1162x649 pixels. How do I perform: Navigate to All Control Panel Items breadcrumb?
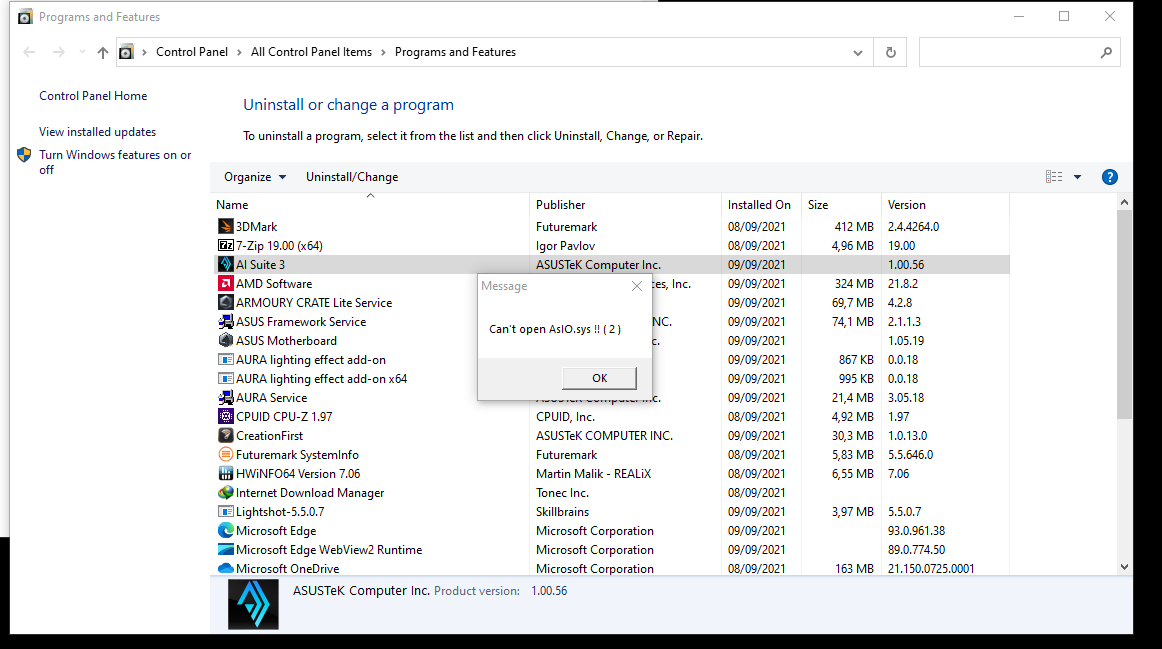coord(311,51)
